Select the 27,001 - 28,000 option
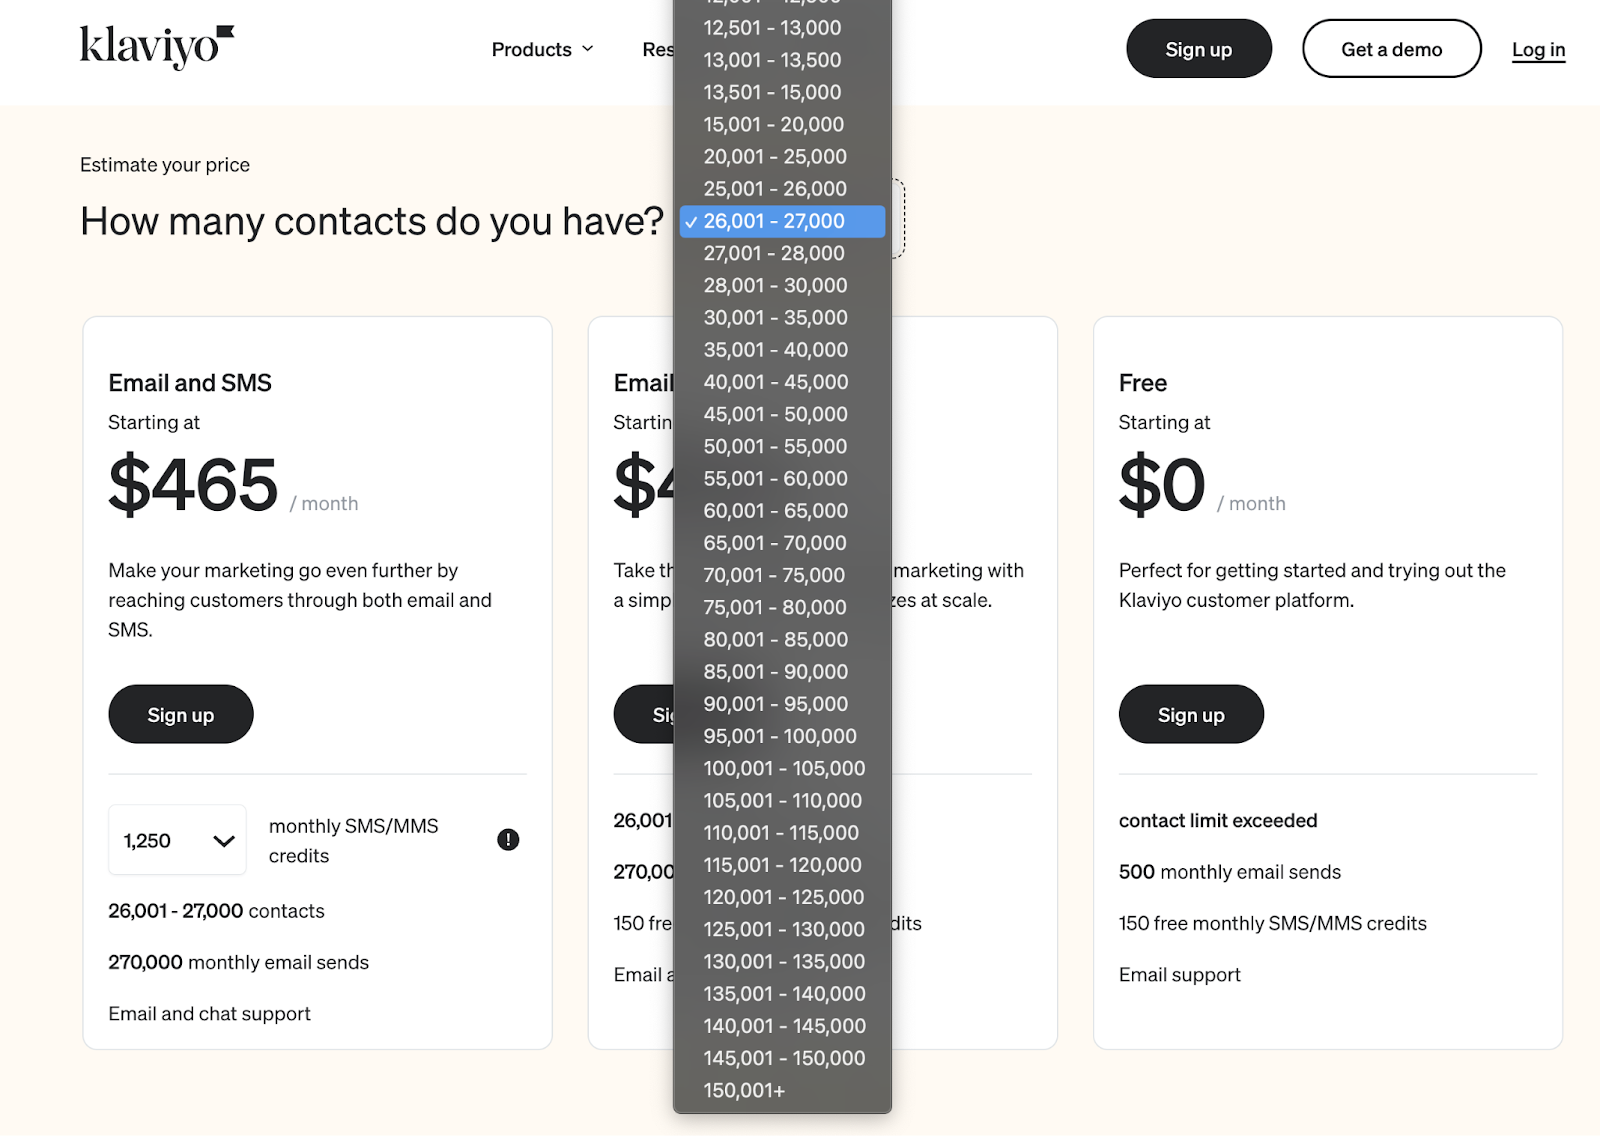Screen dimensions: 1600x1136 (782, 253)
